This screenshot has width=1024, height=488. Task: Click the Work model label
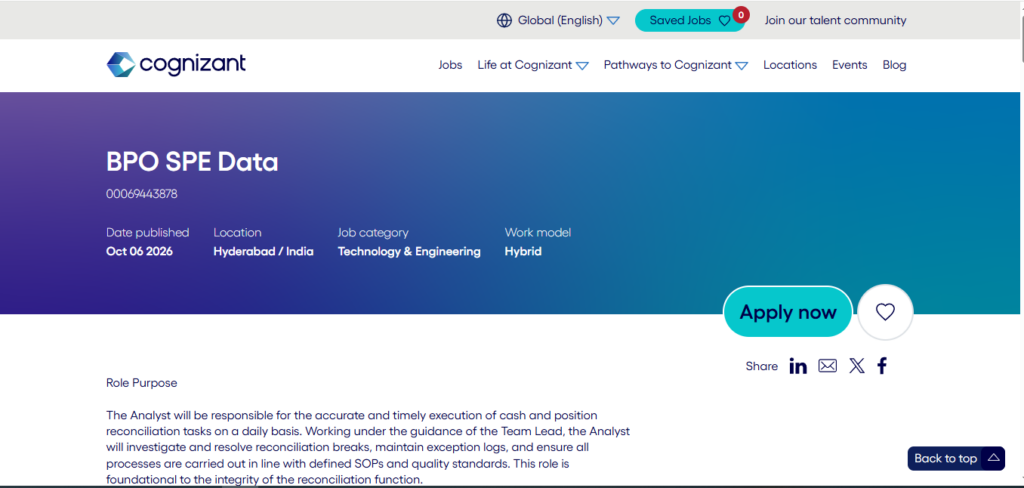pos(537,233)
